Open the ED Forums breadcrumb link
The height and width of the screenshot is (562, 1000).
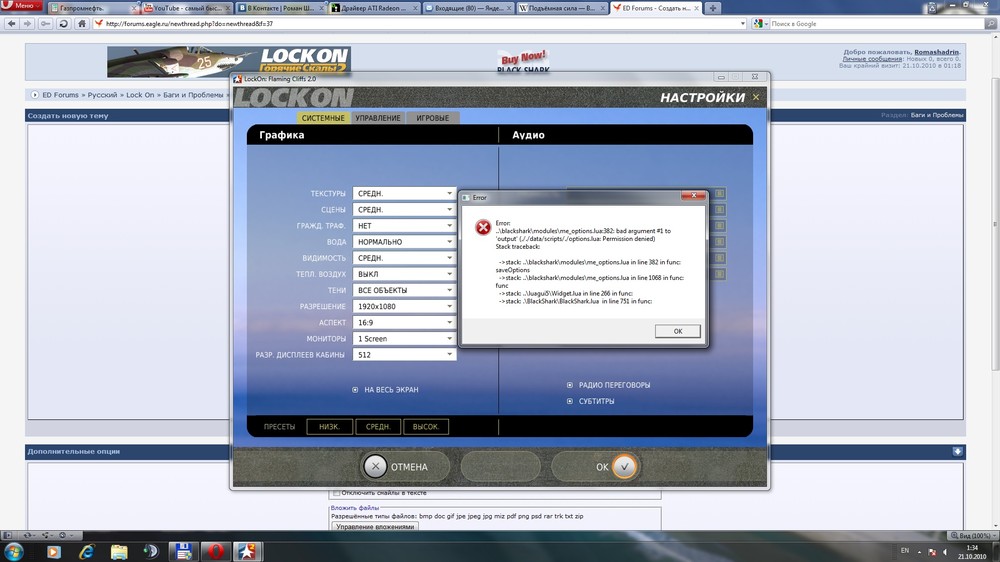point(60,94)
